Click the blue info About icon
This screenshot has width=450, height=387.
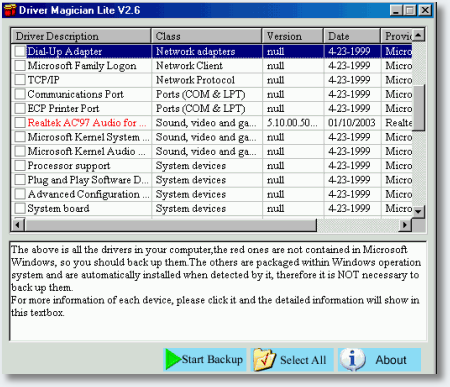(x=352, y=359)
